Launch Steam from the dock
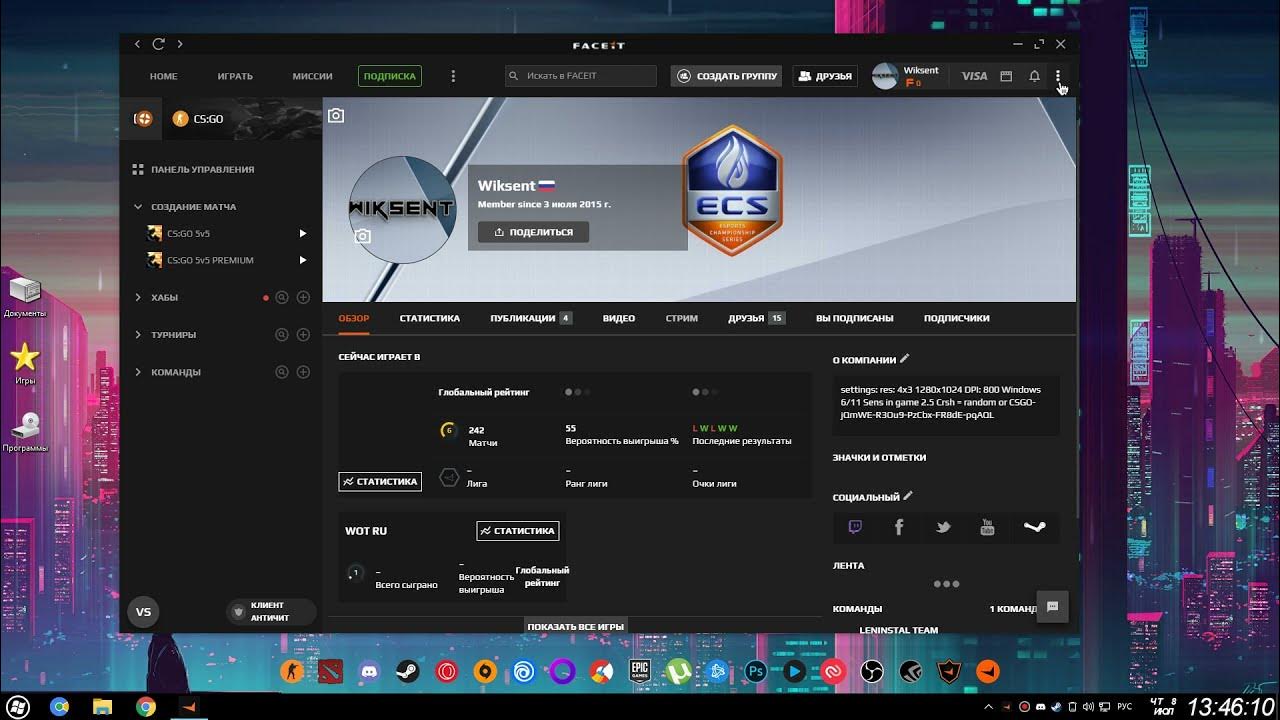Screen dimensions: 1280x720 [x=408, y=671]
